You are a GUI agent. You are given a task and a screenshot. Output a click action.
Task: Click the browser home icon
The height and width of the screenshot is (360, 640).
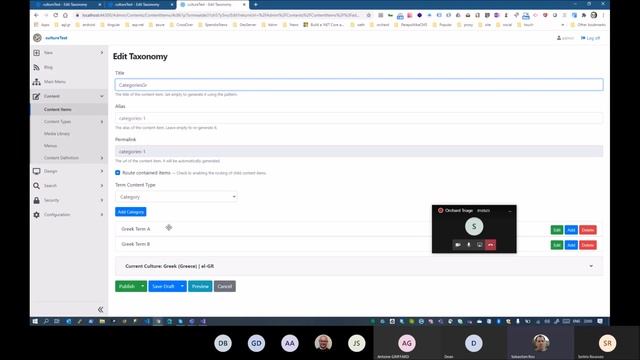click(x=65, y=15)
